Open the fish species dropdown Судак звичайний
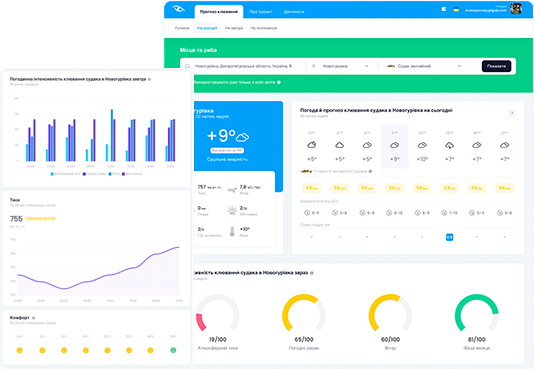534x369 pixels. pyautogui.click(x=424, y=66)
